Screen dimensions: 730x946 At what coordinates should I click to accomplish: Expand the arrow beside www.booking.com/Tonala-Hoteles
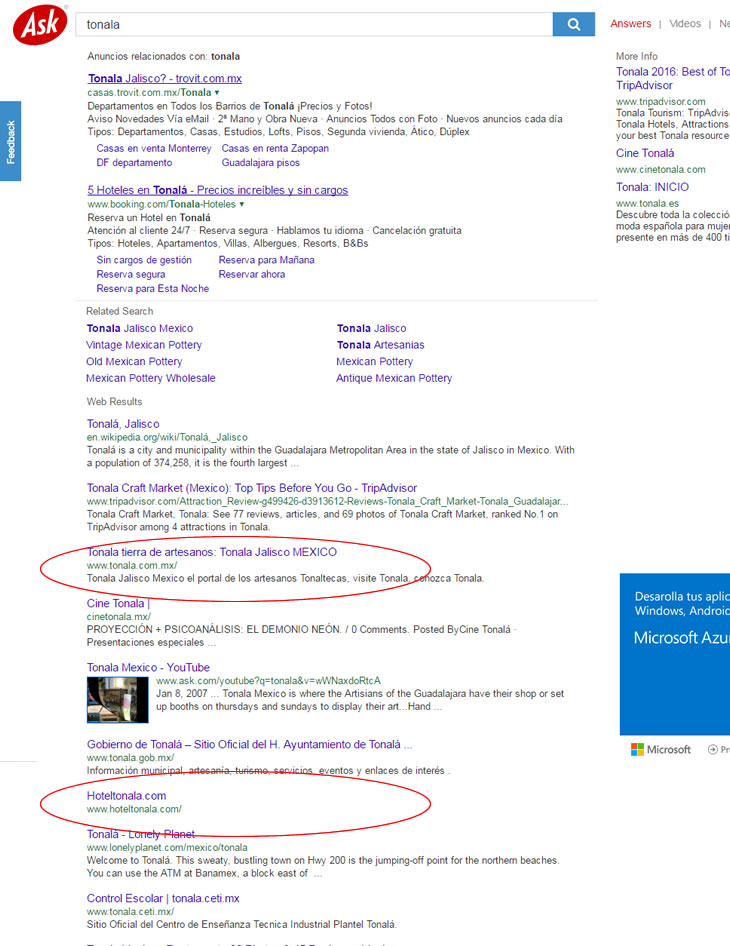tap(241, 204)
